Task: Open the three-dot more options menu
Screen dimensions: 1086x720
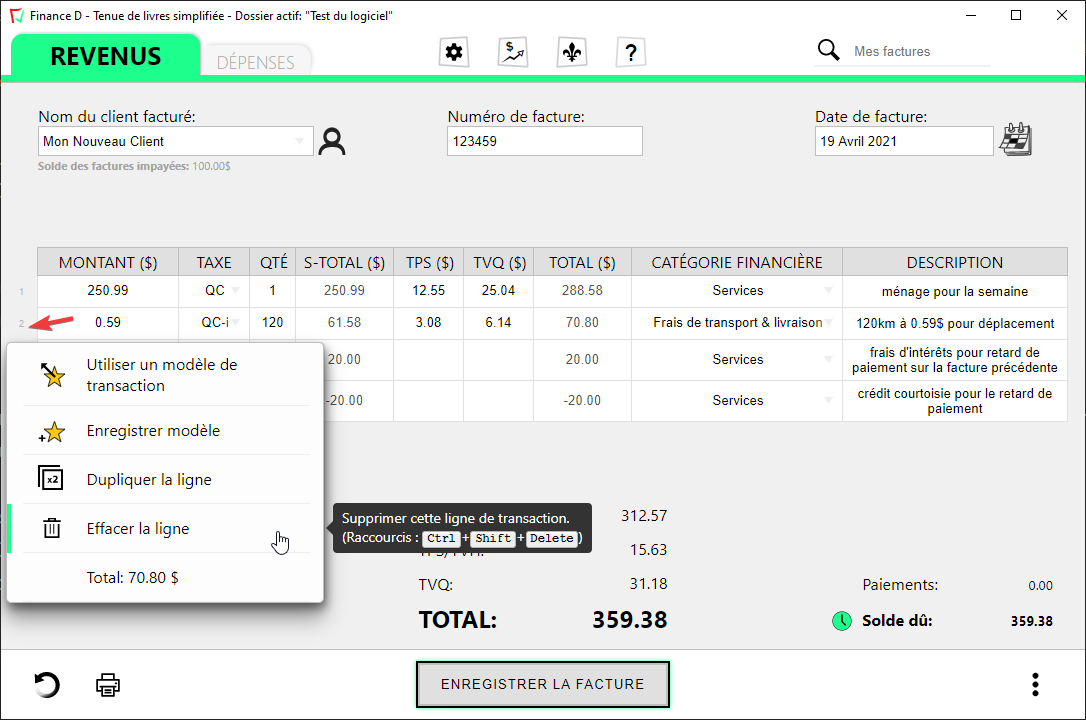Action: [1035, 685]
